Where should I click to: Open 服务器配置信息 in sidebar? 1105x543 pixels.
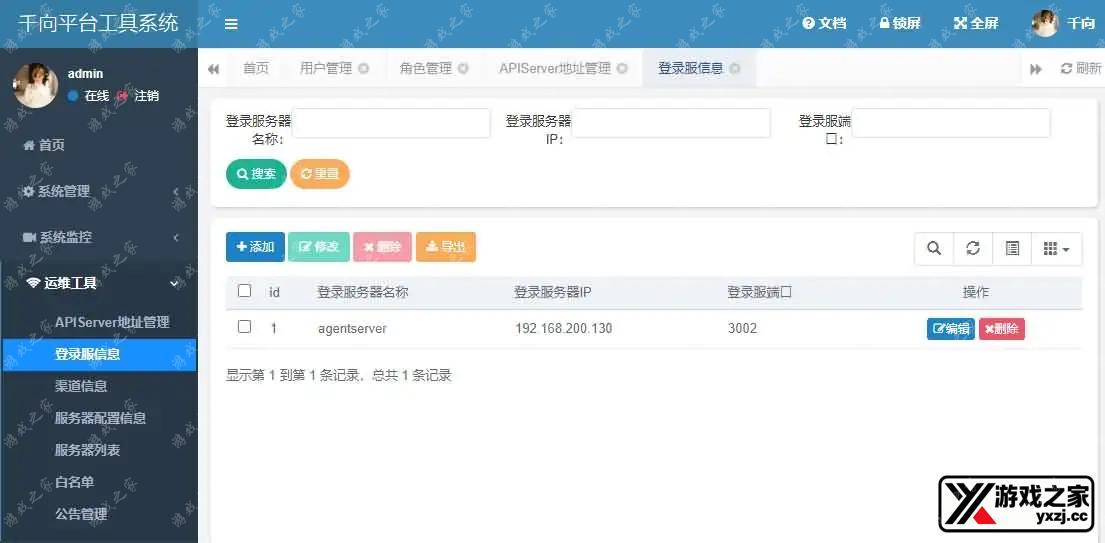[100, 418]
